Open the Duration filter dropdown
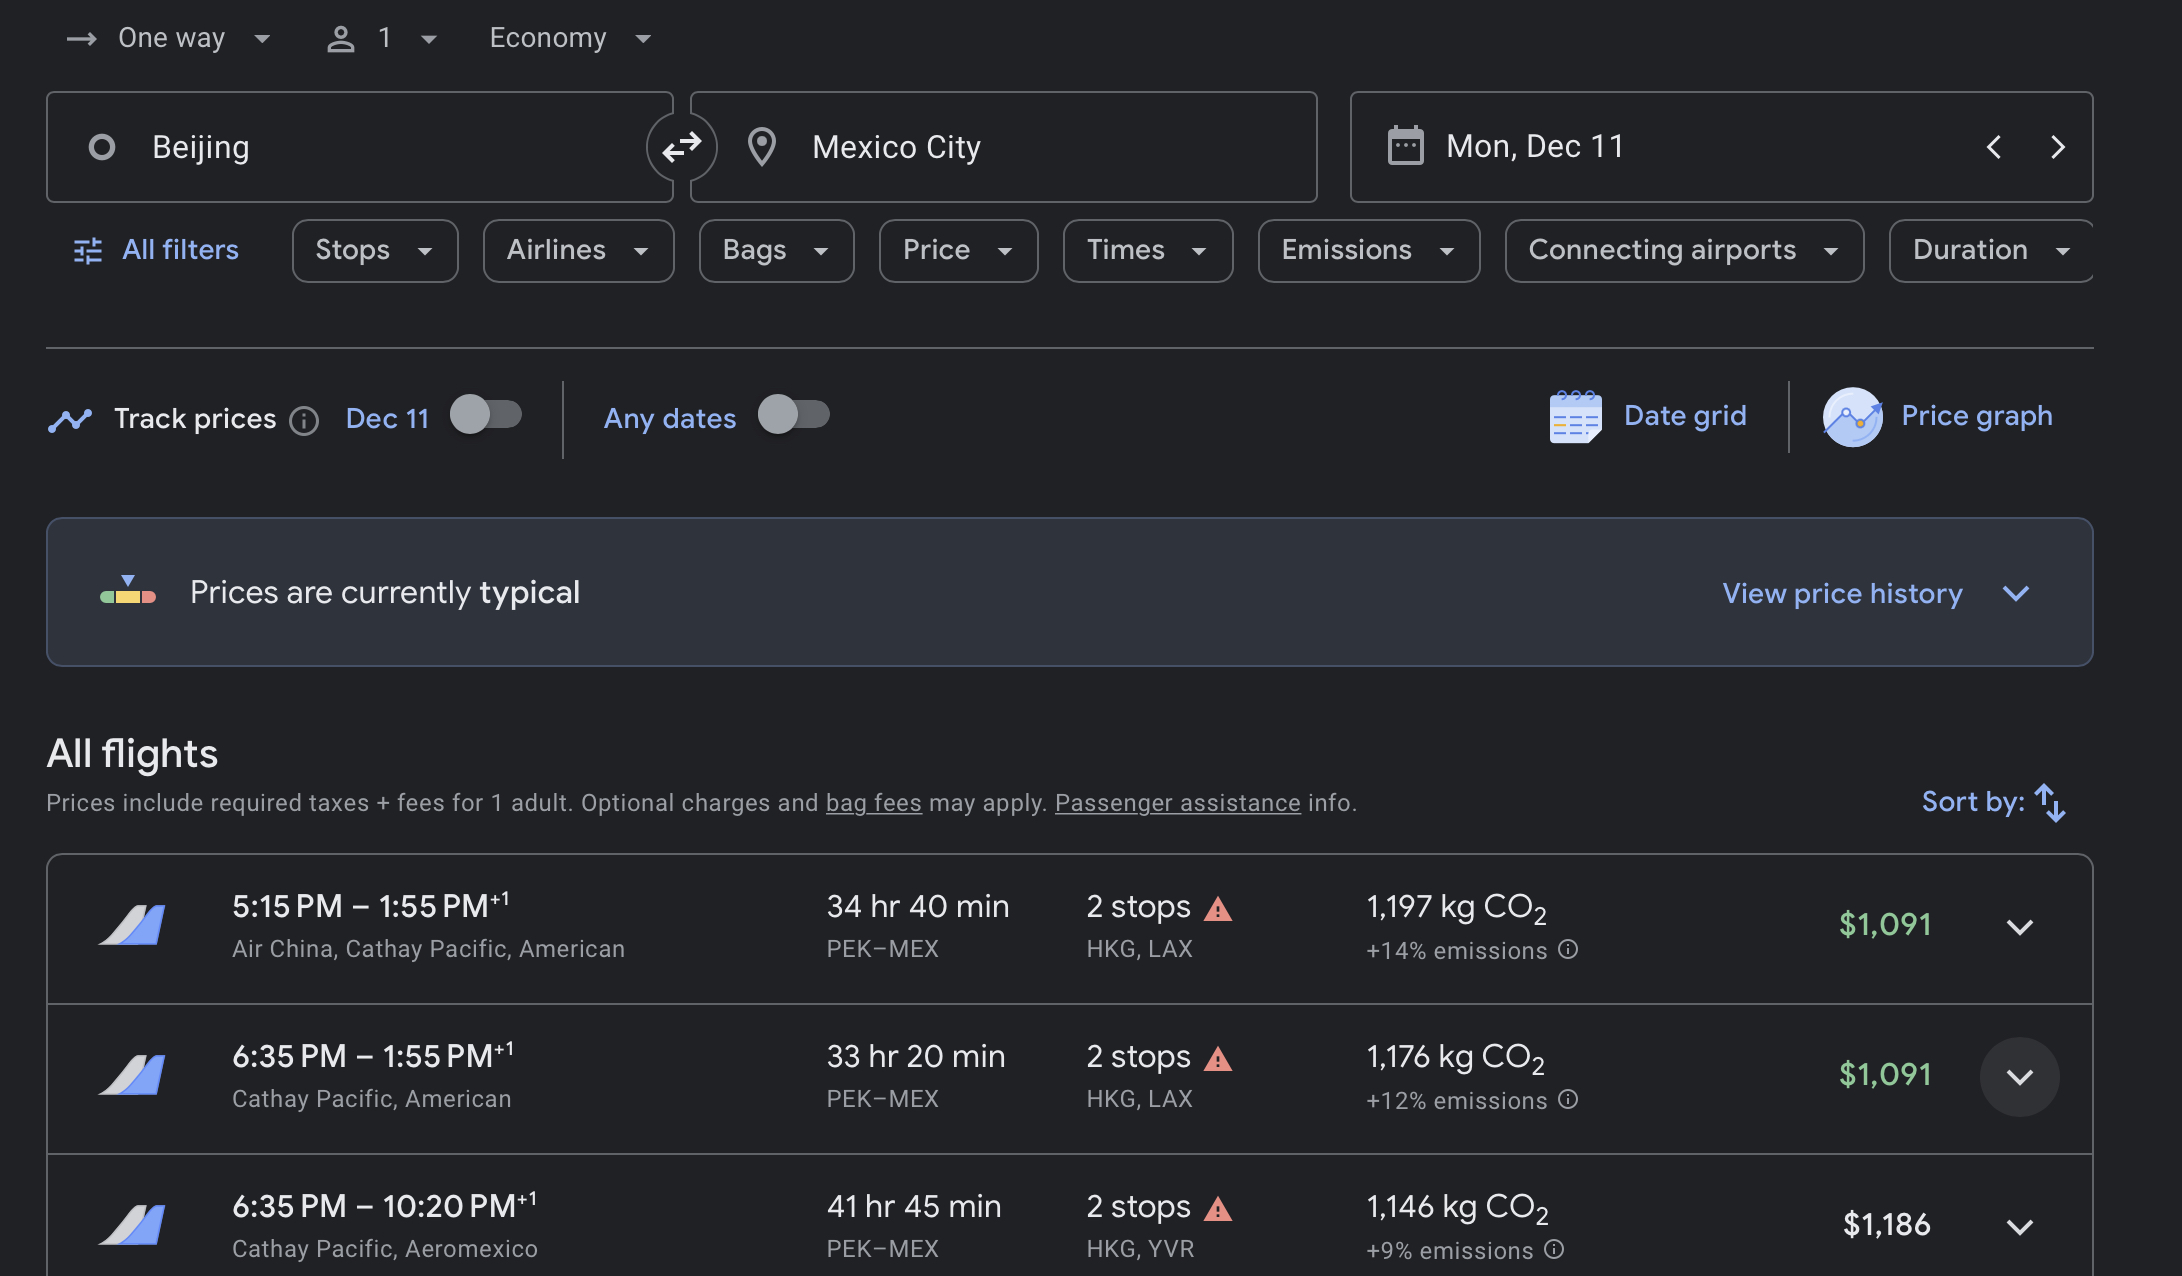 1990,251
